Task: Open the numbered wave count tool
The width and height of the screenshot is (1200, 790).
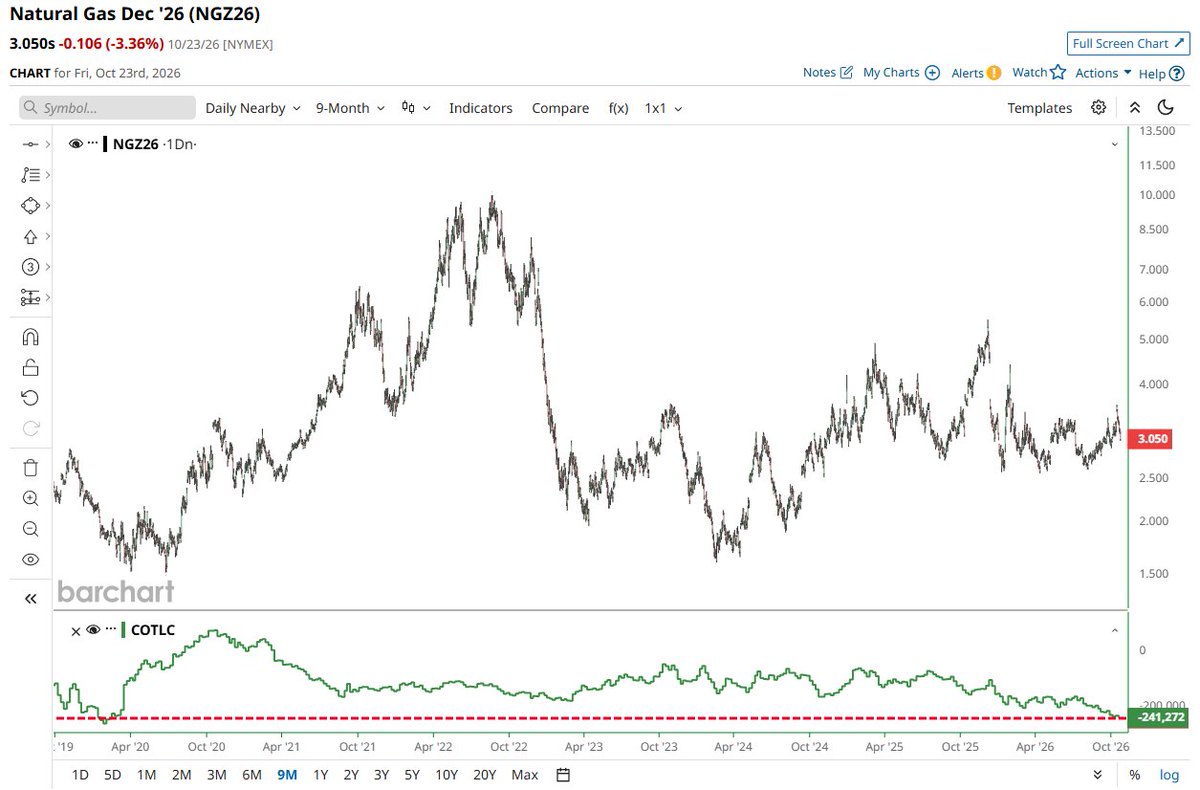Action: click(x=30, y=267)
